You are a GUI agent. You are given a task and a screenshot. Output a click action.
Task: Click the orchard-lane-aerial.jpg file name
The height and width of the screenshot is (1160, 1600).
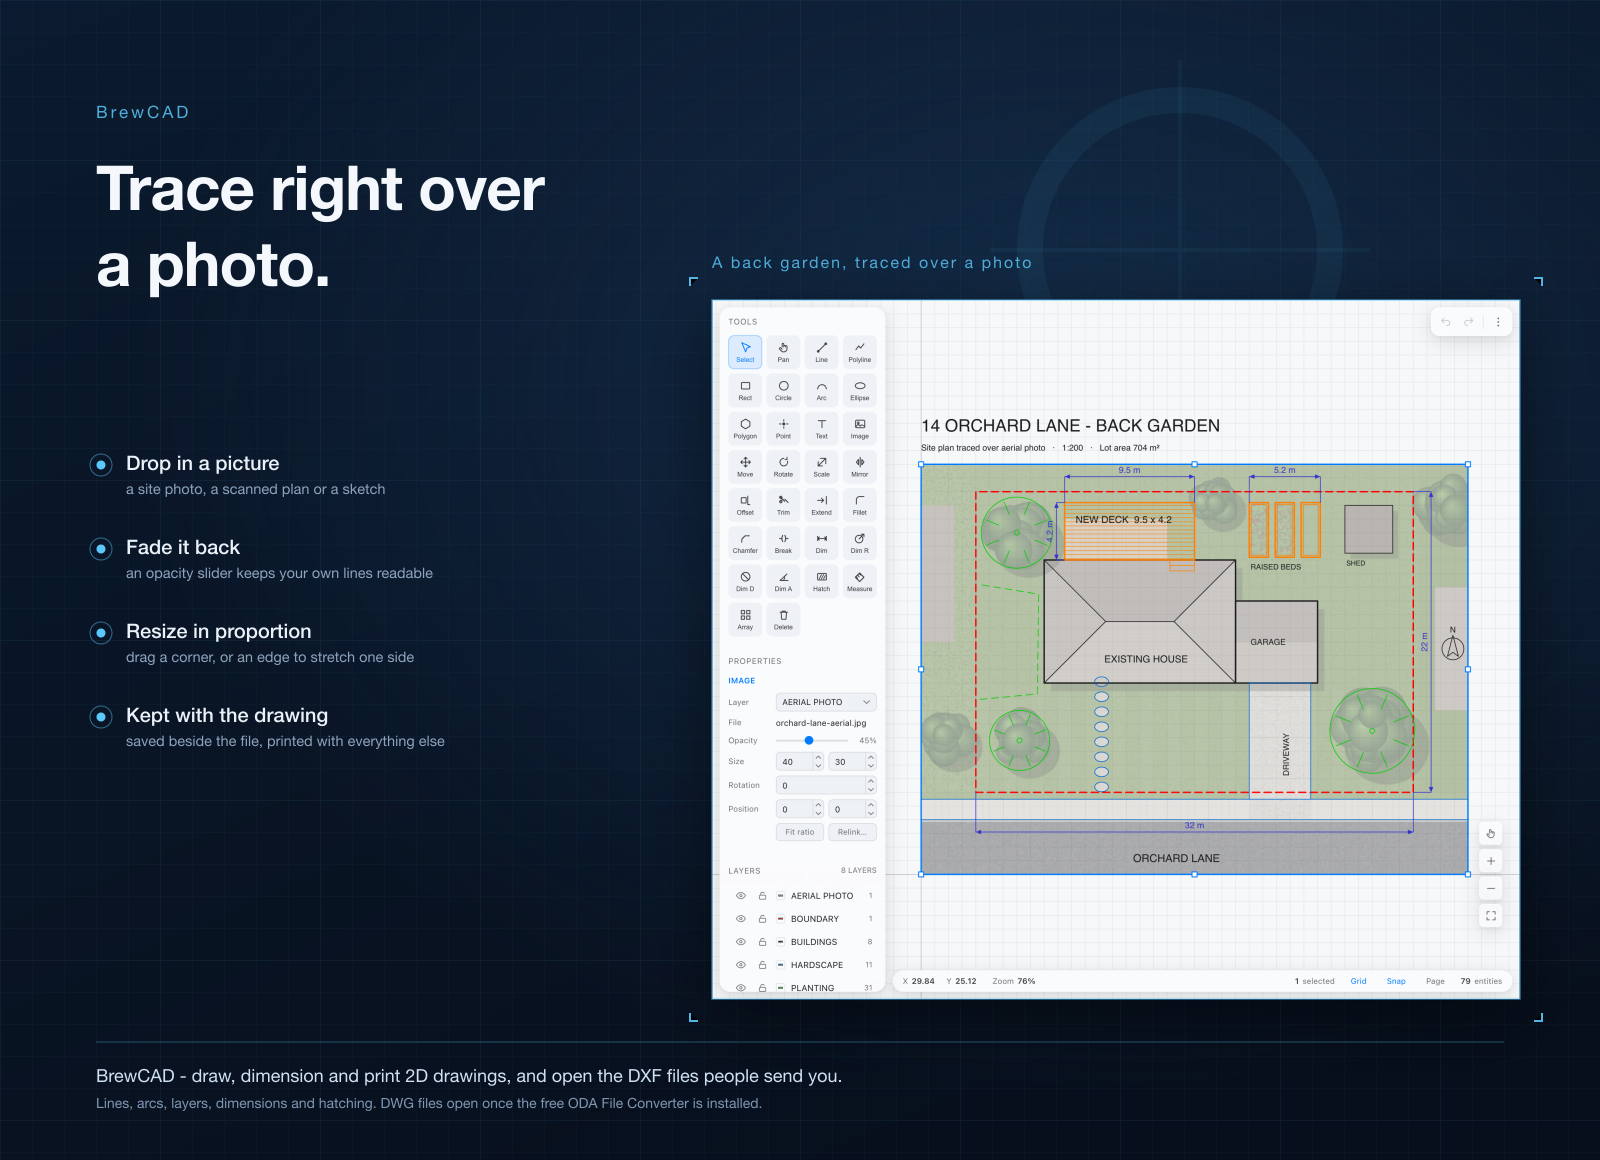pos(821,723)
